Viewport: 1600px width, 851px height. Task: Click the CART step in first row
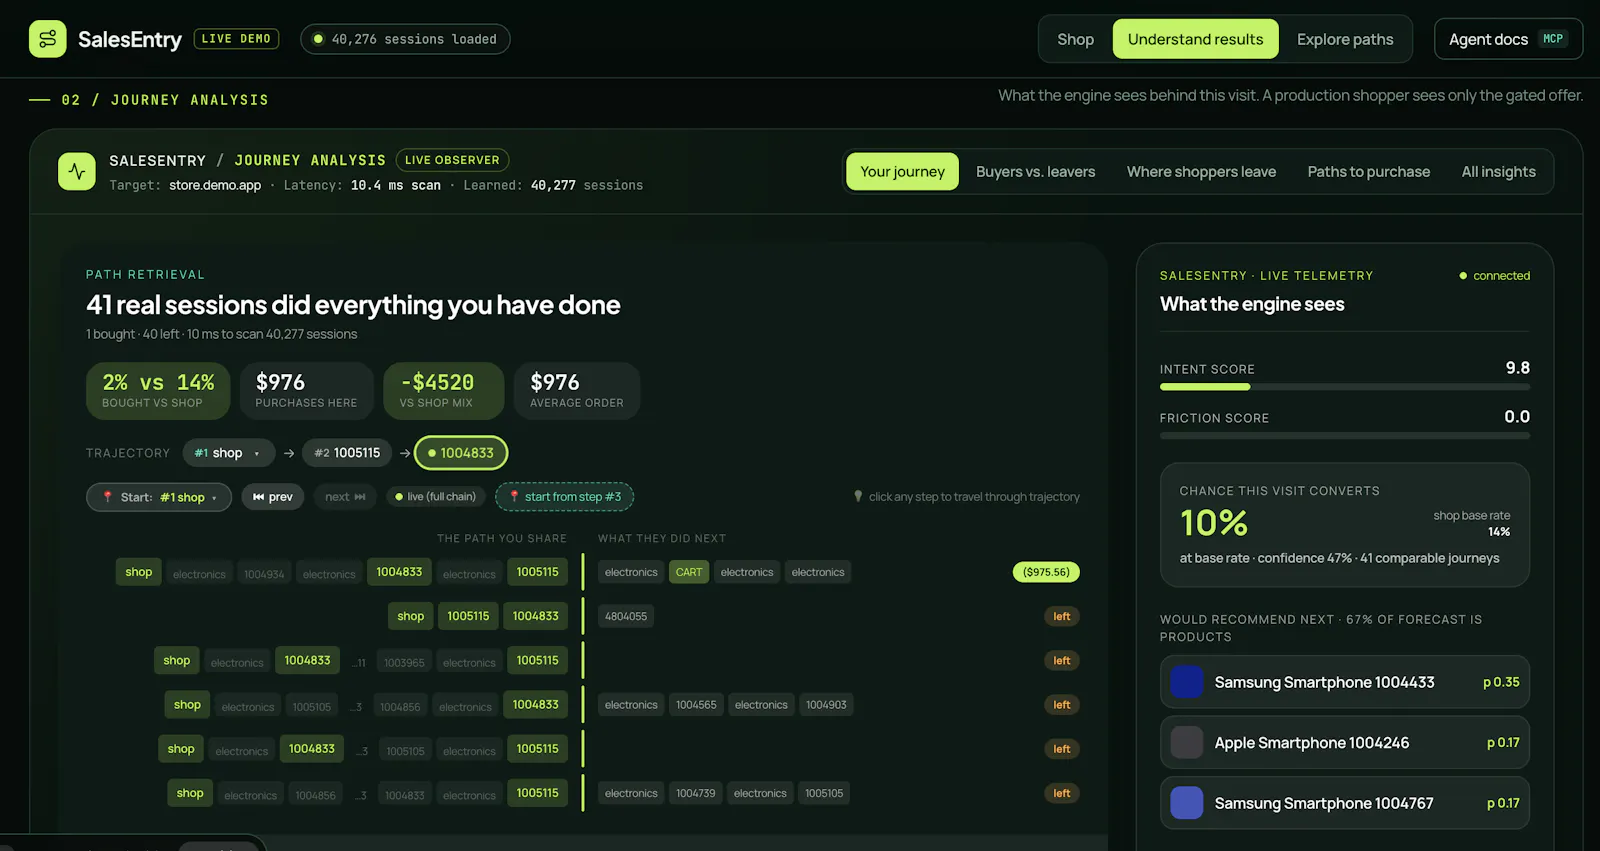tap(689, 572)
